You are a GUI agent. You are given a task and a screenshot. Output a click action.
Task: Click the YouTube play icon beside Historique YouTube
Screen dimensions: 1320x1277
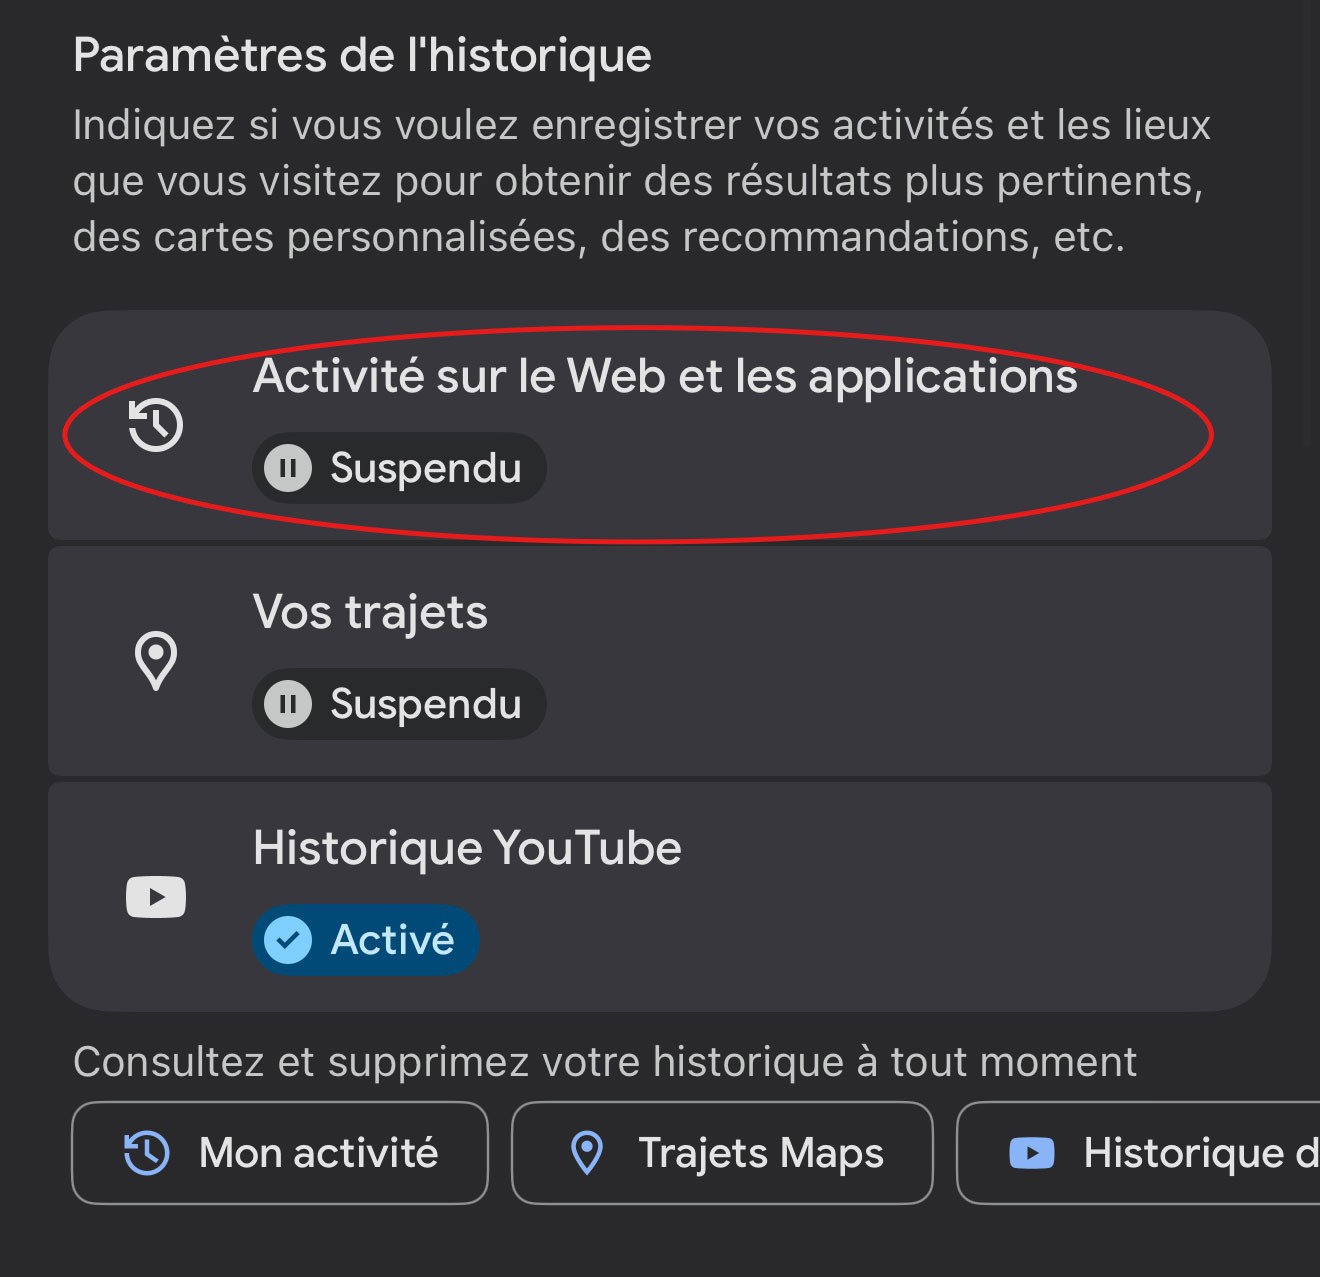coord(156,897)
